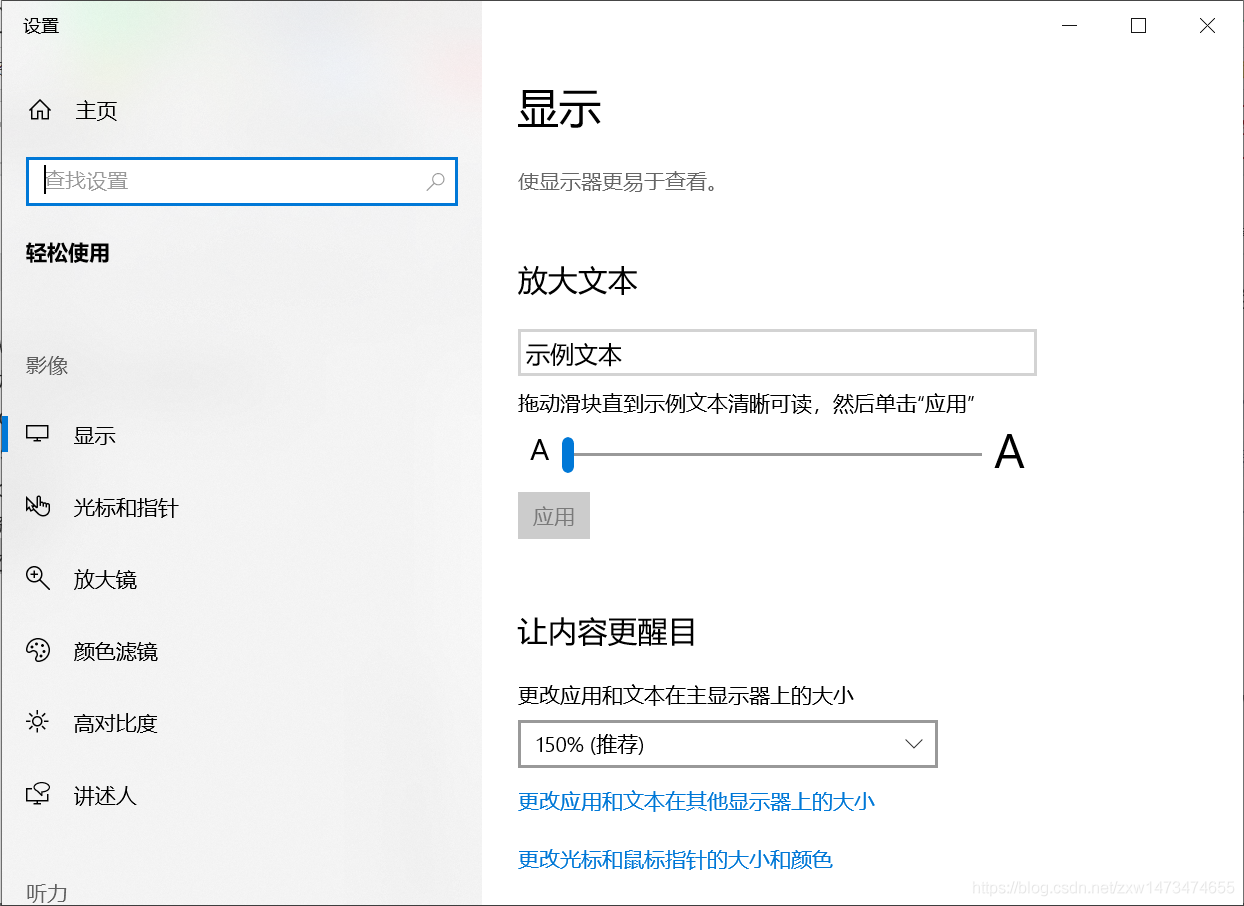Select the Home icon in the sidebar
The image size is (1244, 906).
click(38, 110)
